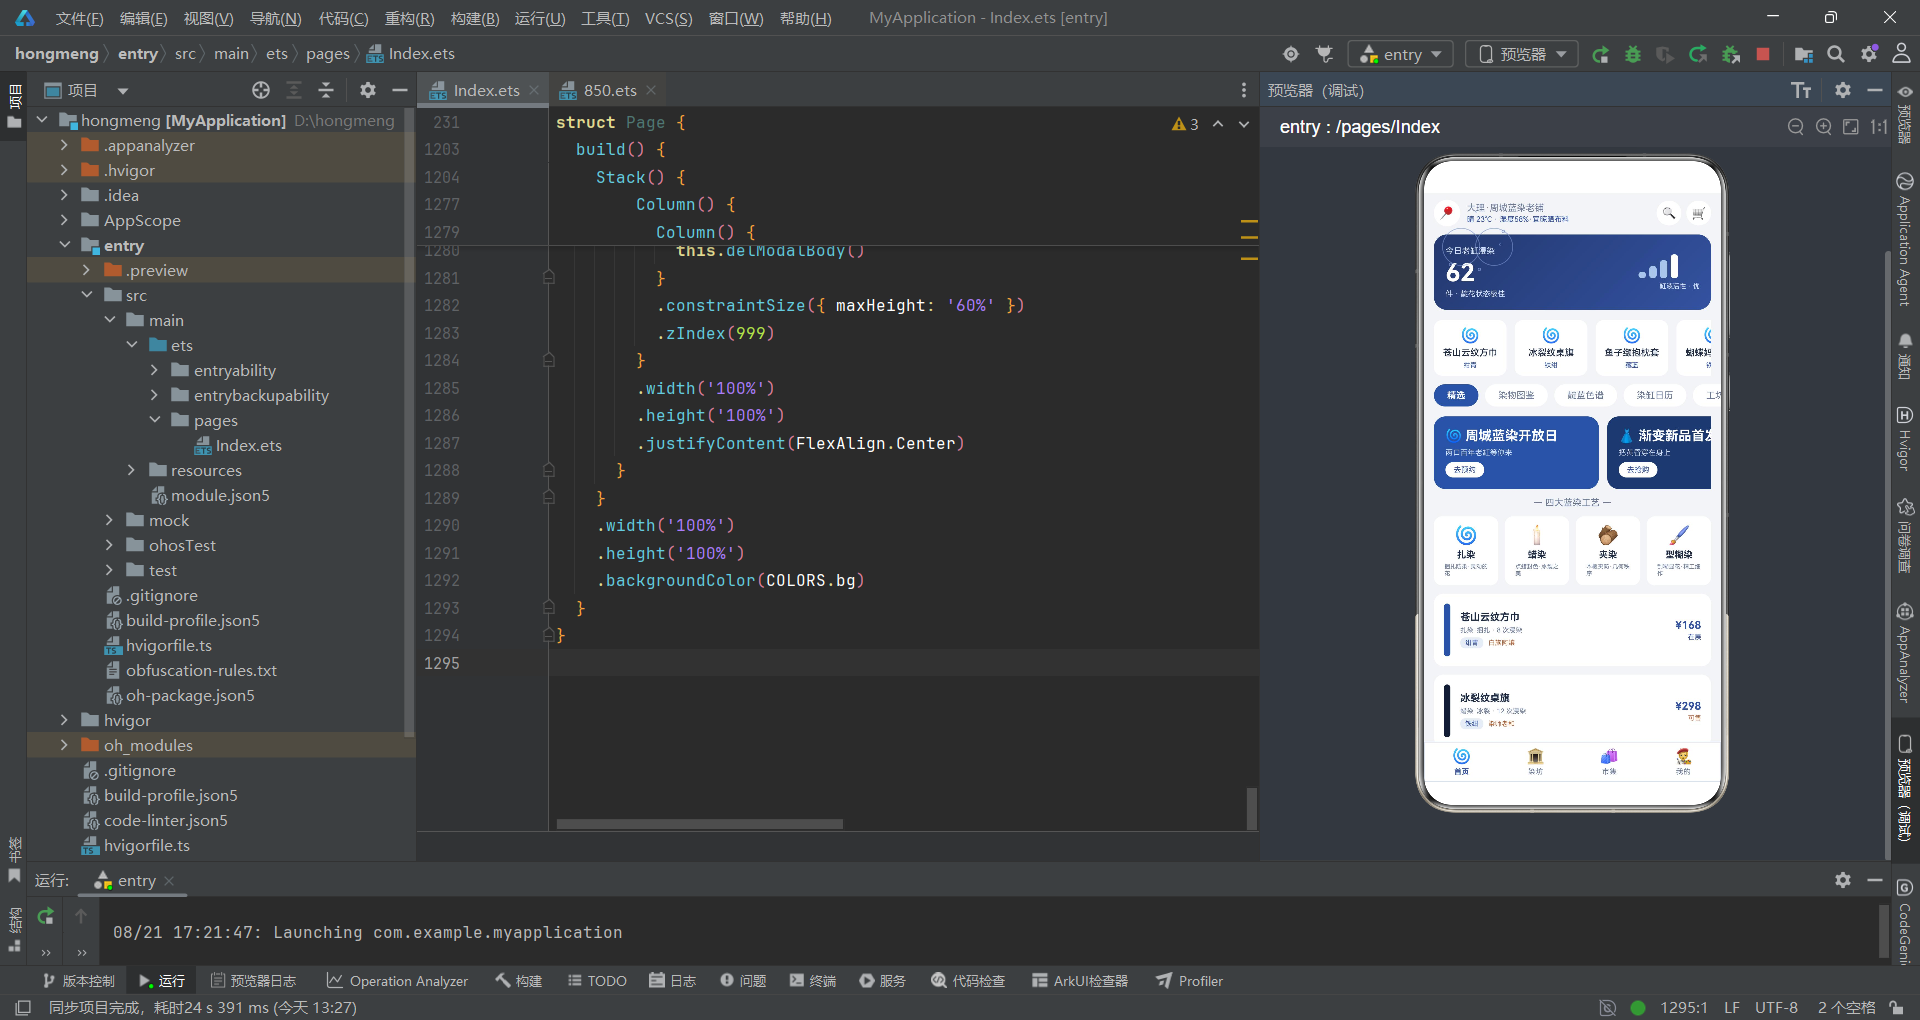Reset previewer zoom to 1:1
The width and height of the screenshot is (1920, 1020).
click(x=1878, y=127)
